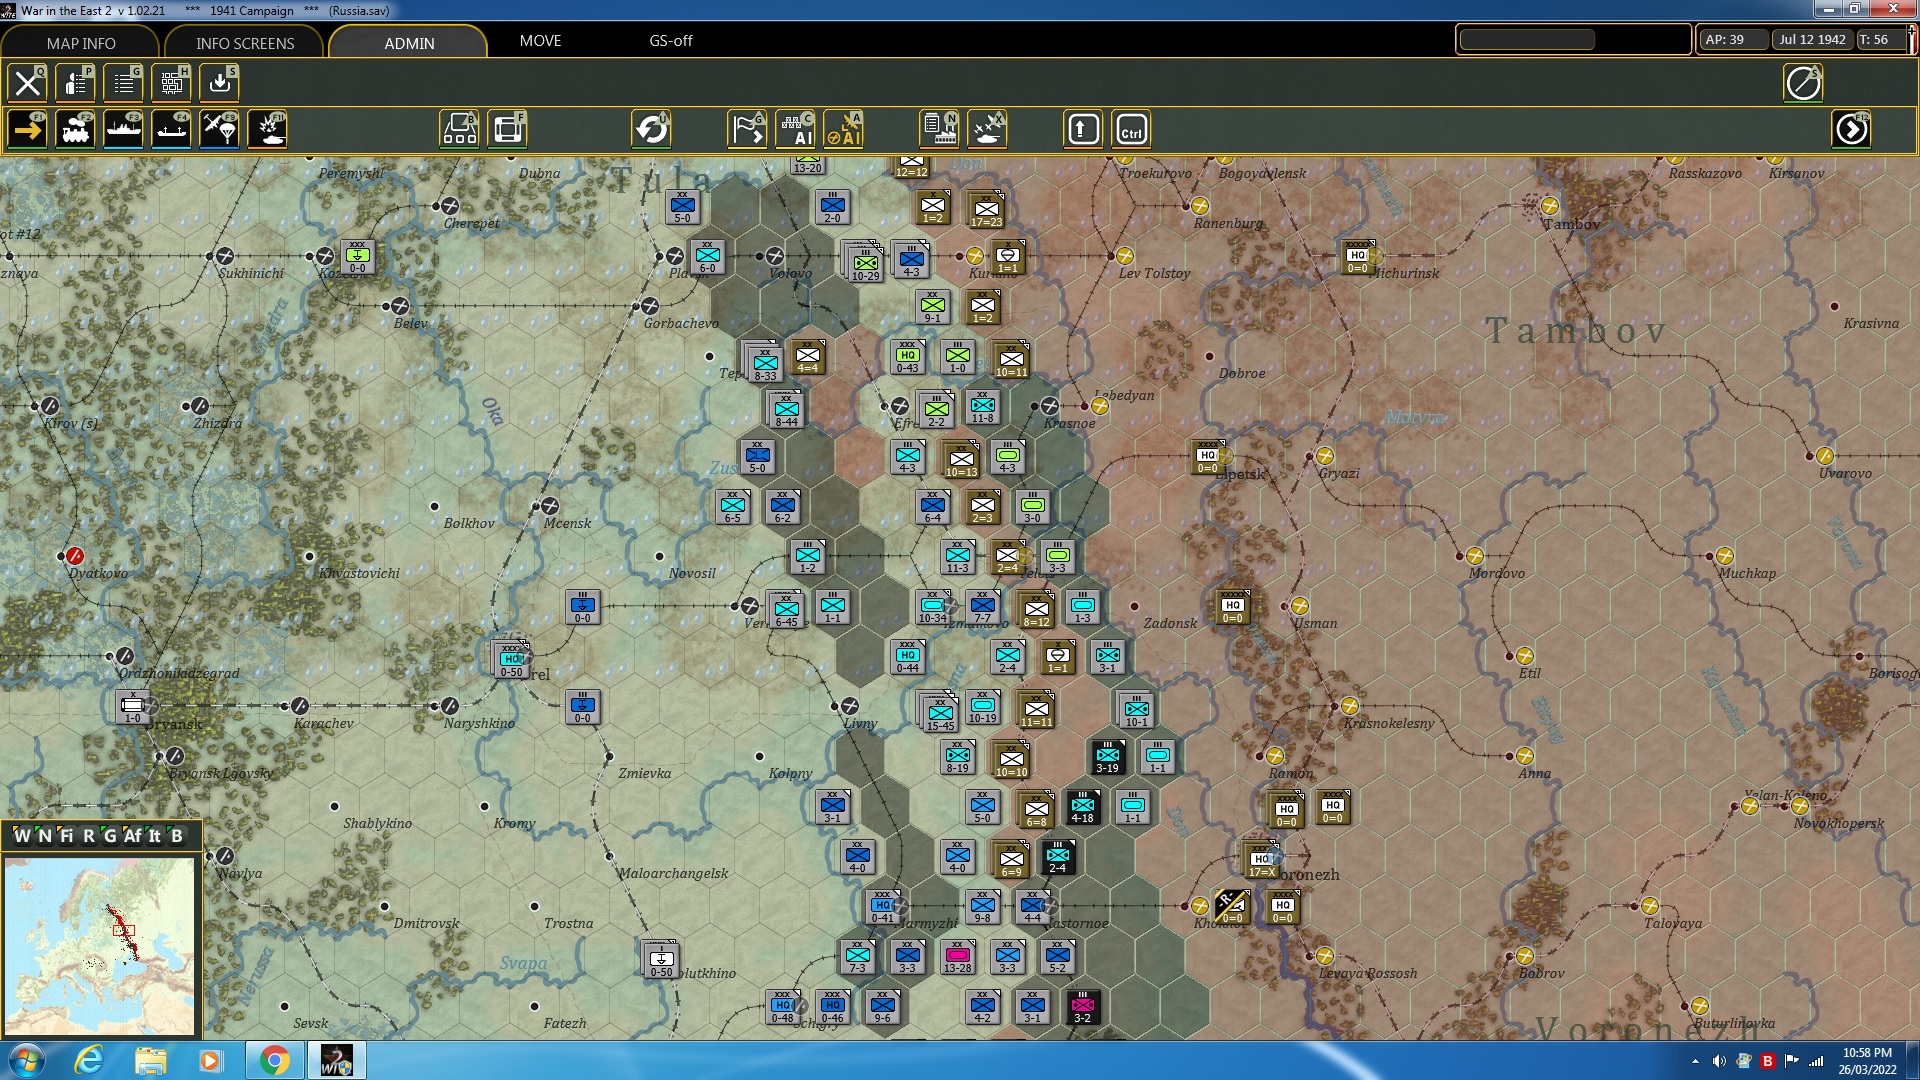Select the 17=X Soviet HQ at Voronezh
Image resolution: width=1920 pixels, height=1080 pixels.
pyautogui.click(x=1262, y=860)
